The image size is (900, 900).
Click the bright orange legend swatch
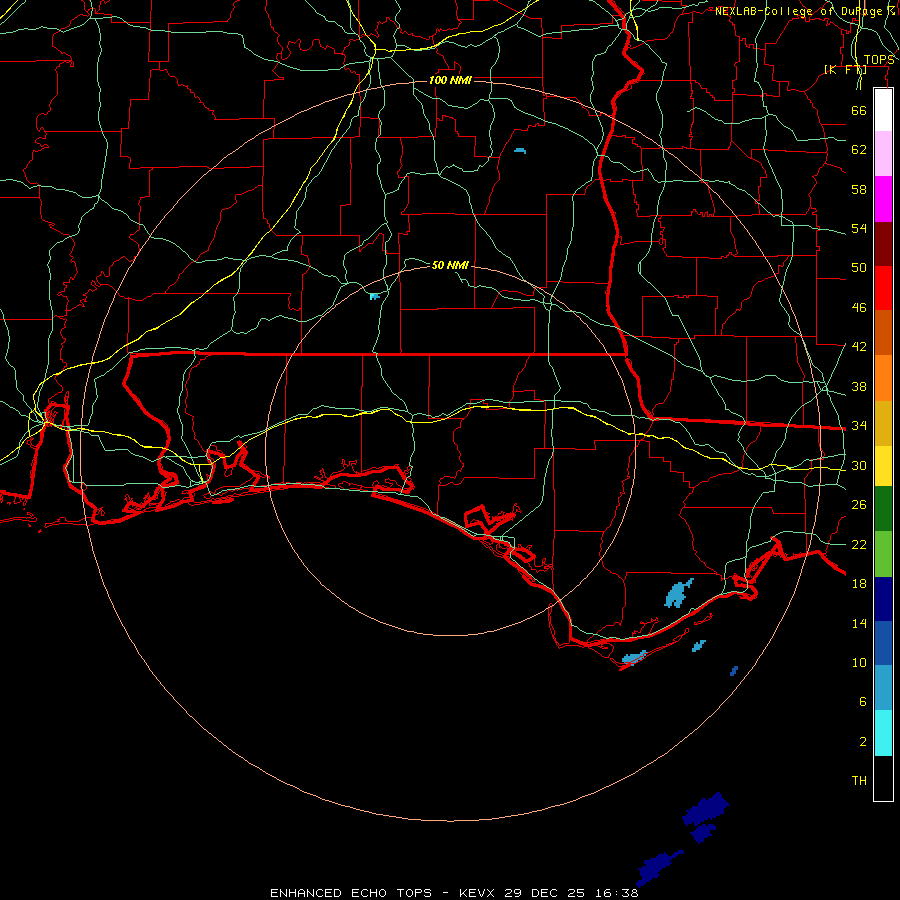pyautogui.click(x=883, y=378)
